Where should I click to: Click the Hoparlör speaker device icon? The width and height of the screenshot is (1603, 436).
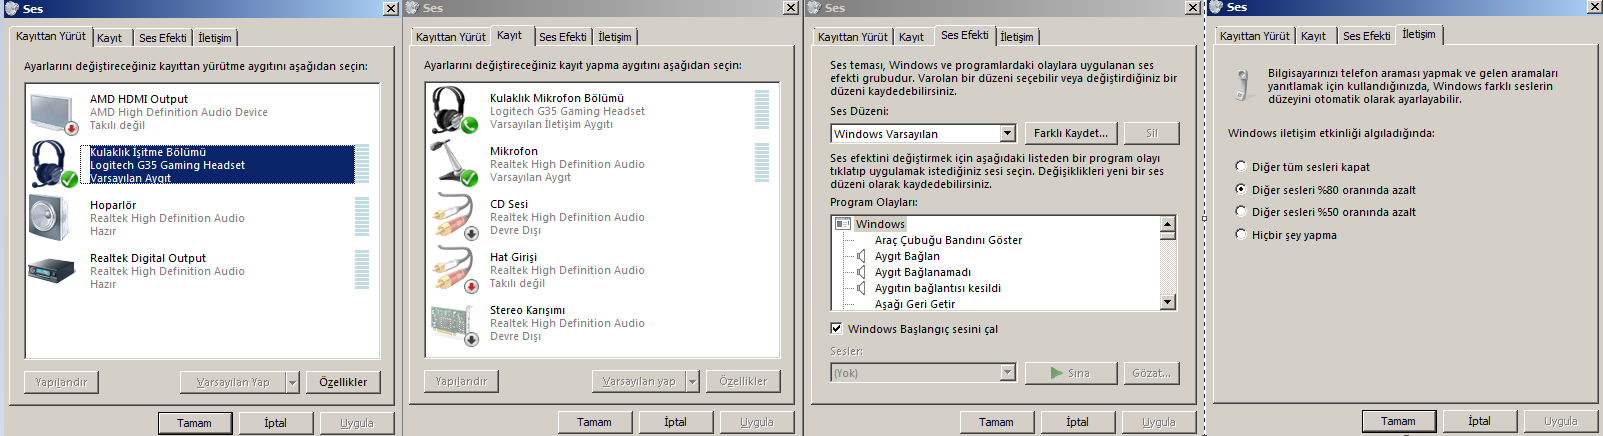50,218
